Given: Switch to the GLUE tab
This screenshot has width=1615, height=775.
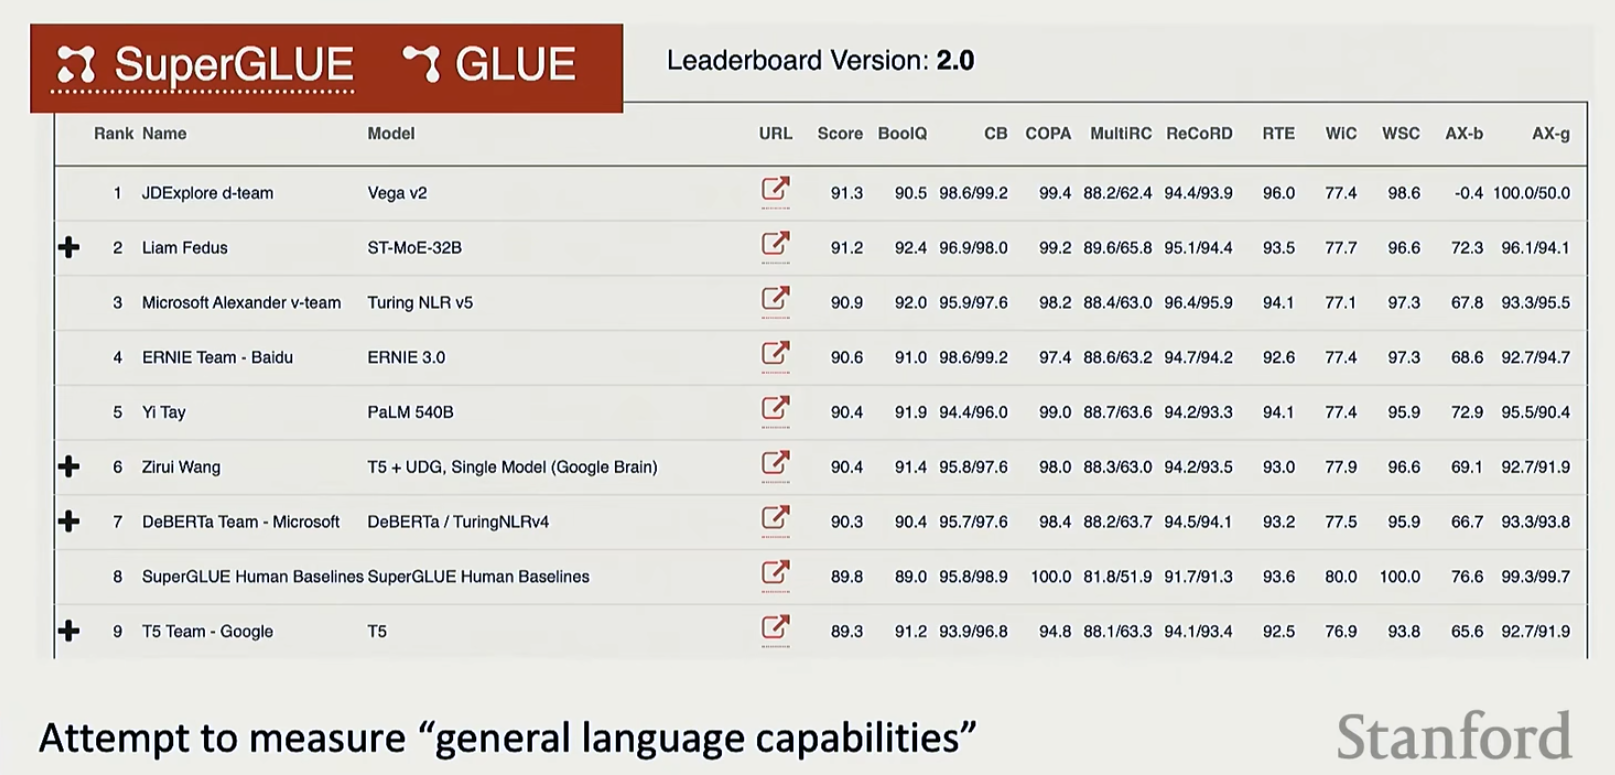Looking at the screenshot, I should (490, 64).
